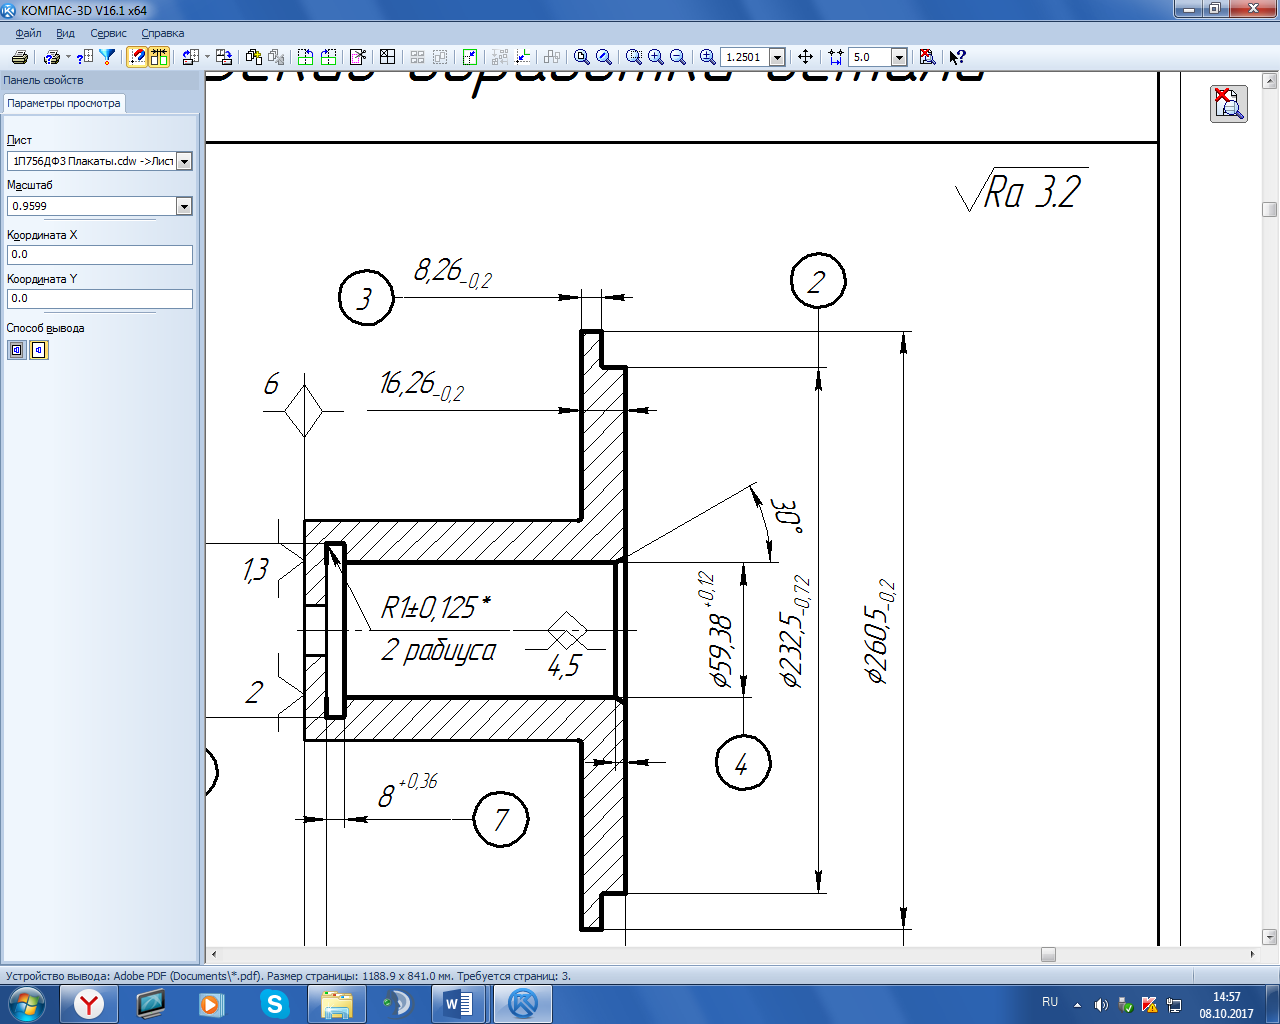This screenshot has width=1280, height=1024.
Task: Open the Сервис menu
Action: coord(108,33)
